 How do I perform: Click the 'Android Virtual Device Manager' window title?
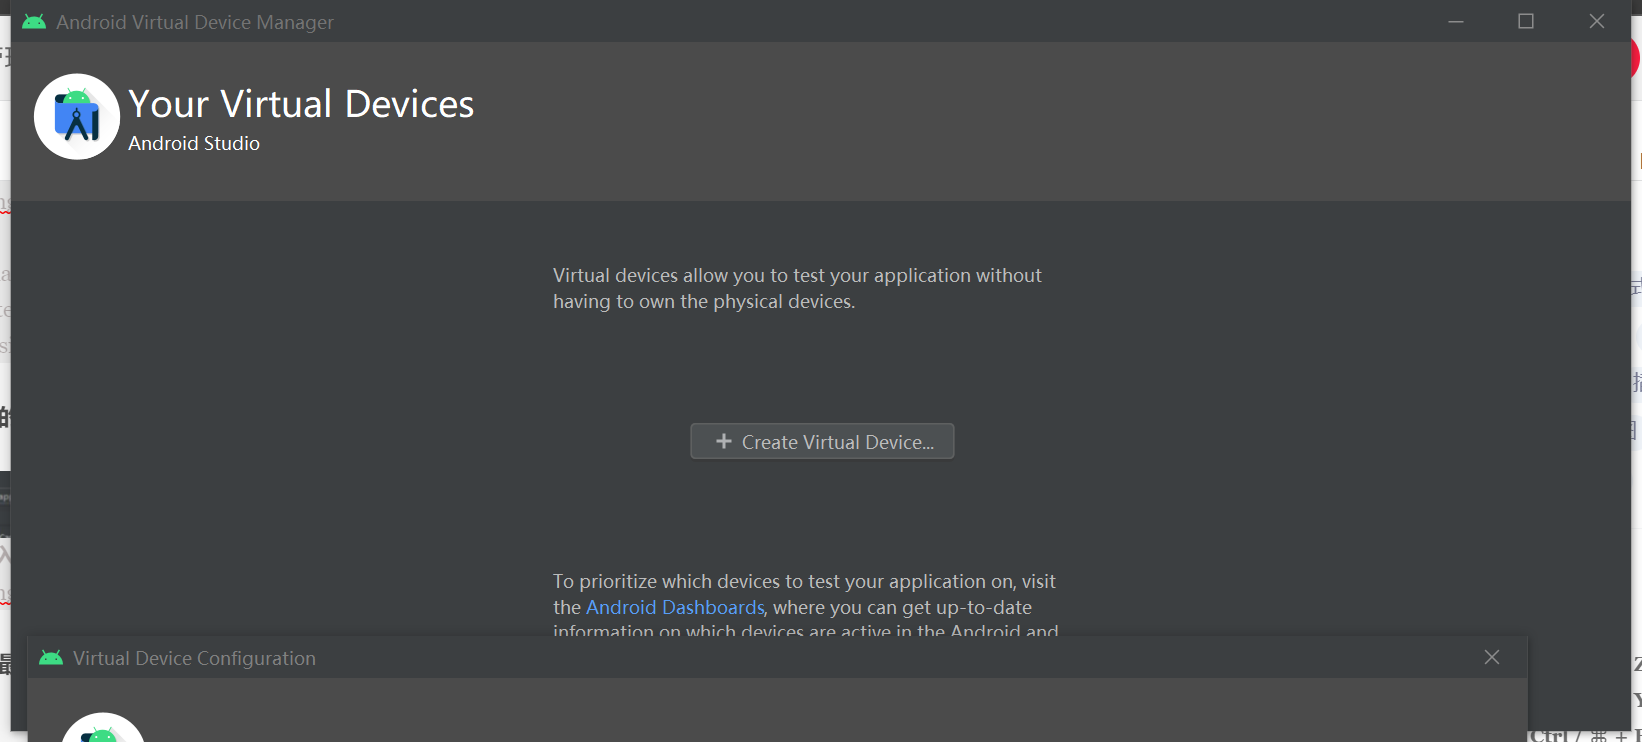coord(195,22)
